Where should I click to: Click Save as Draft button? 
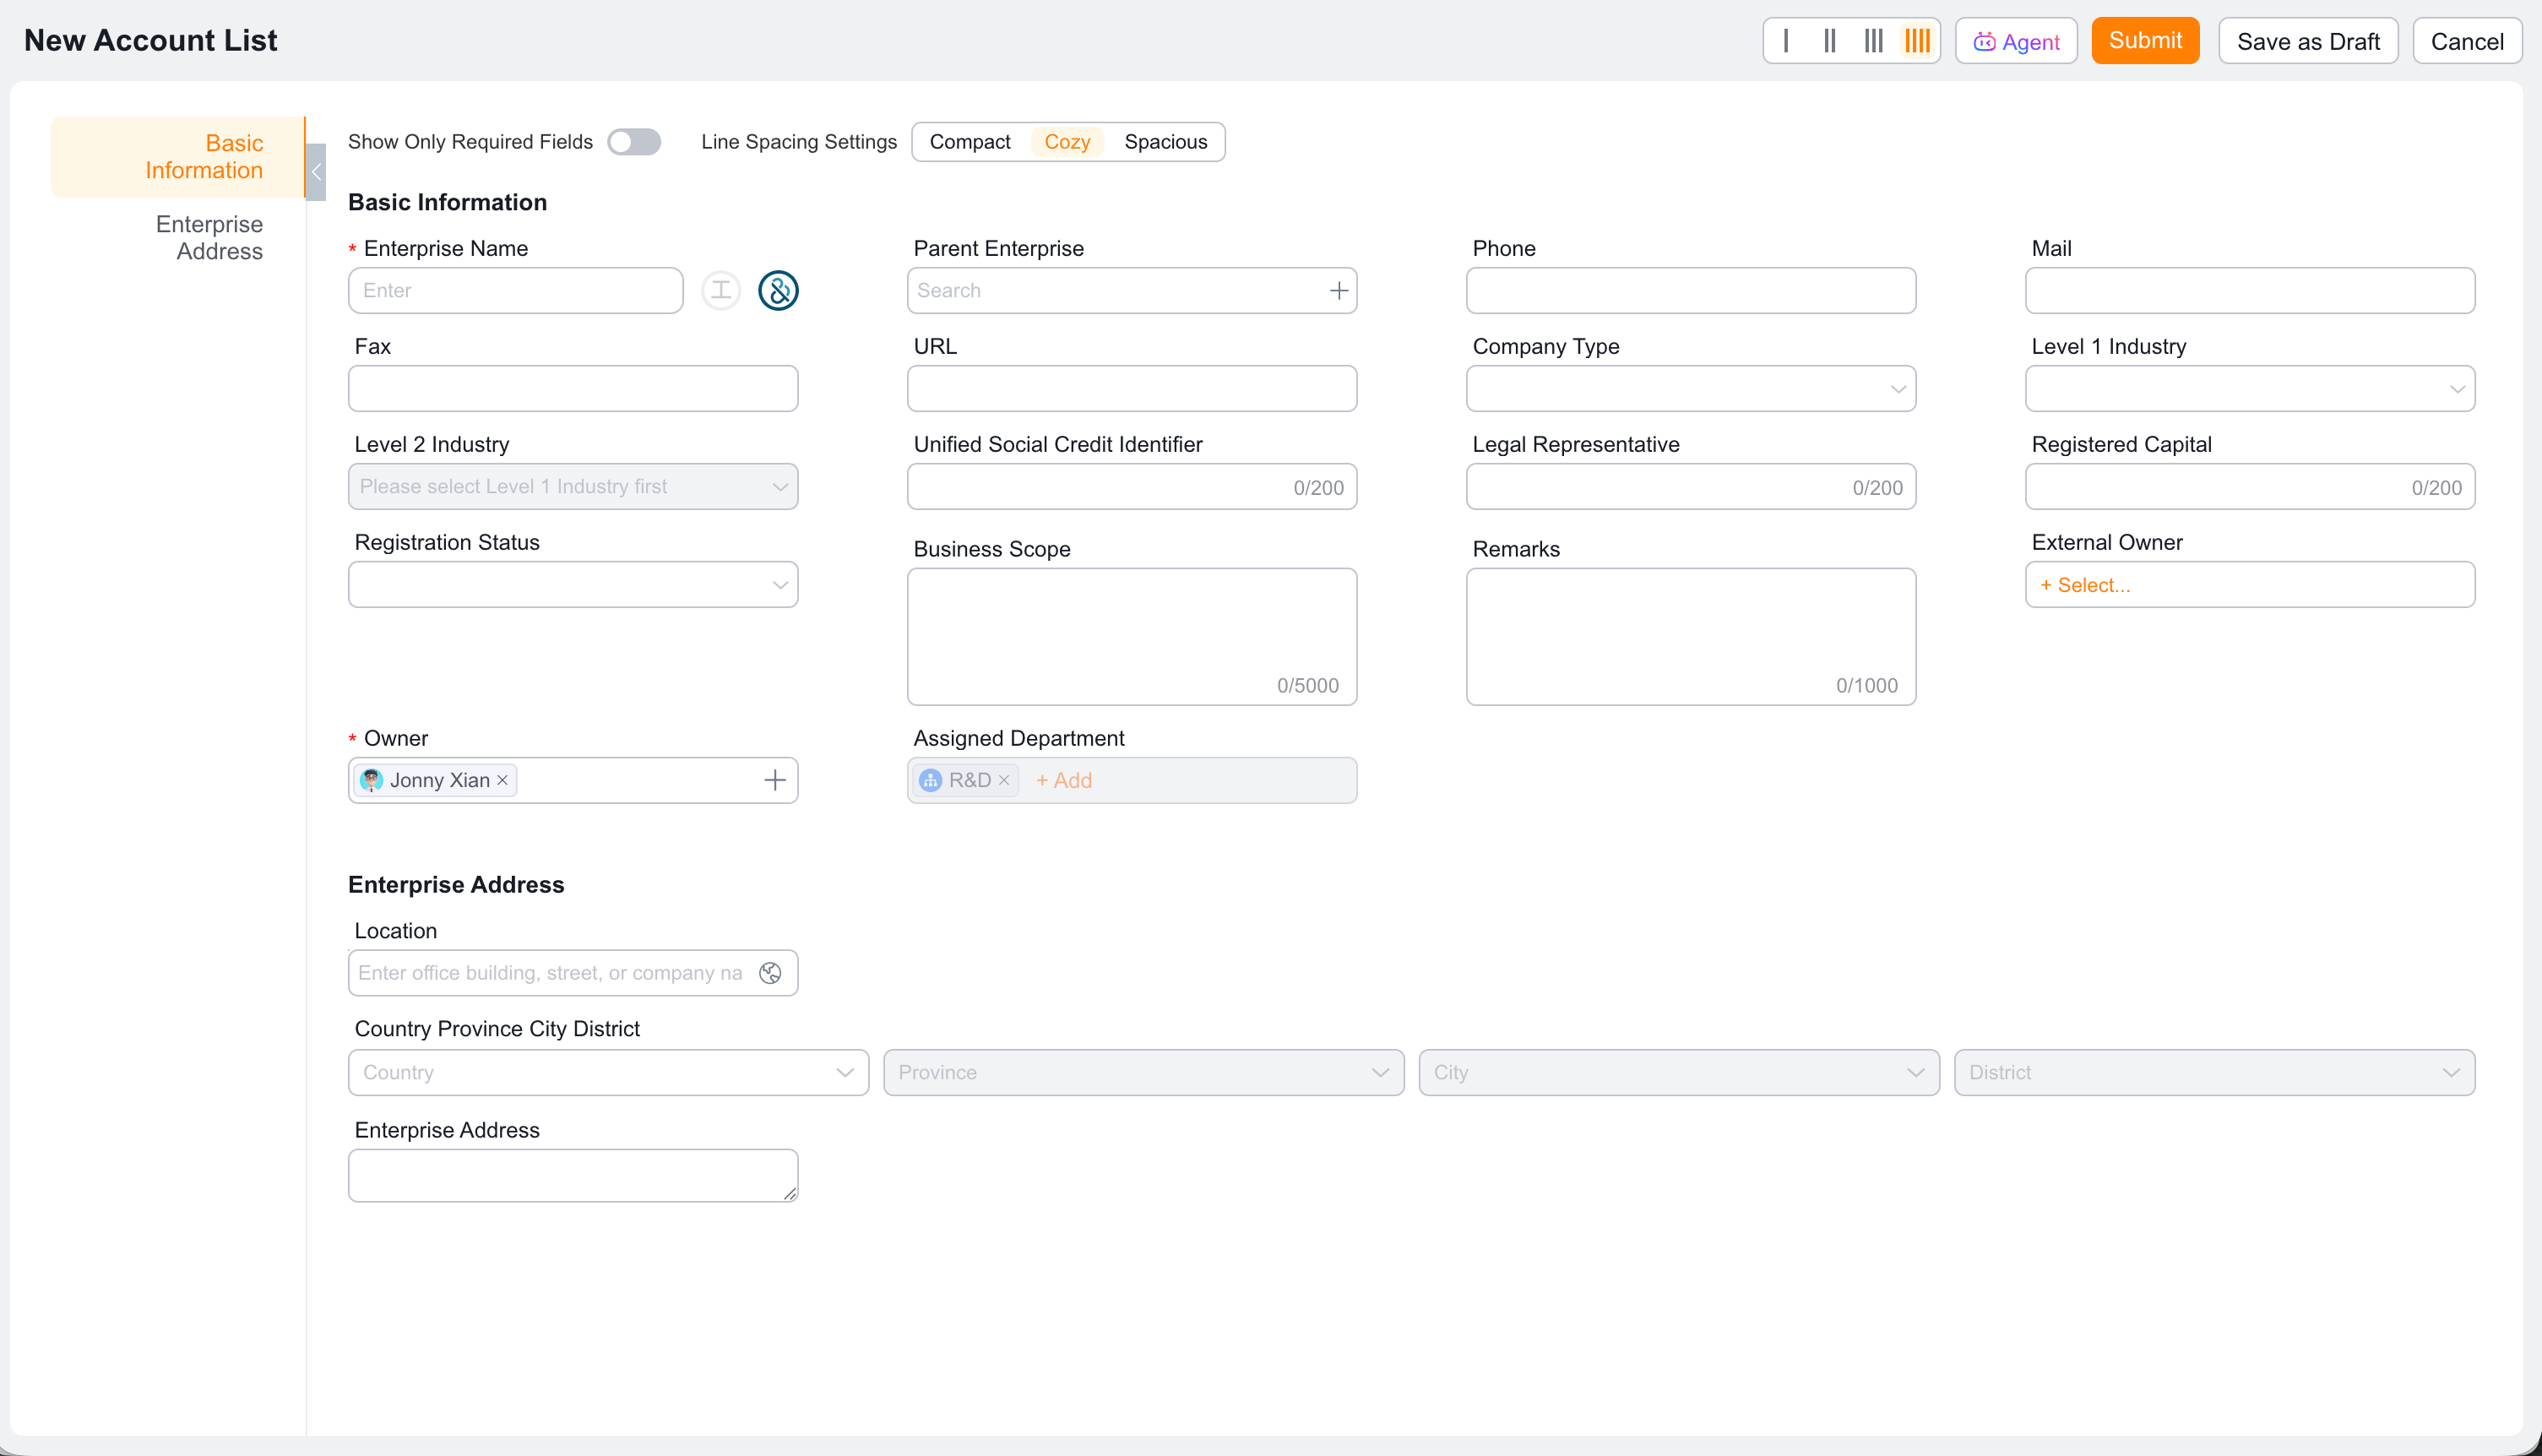point(2308,41)
